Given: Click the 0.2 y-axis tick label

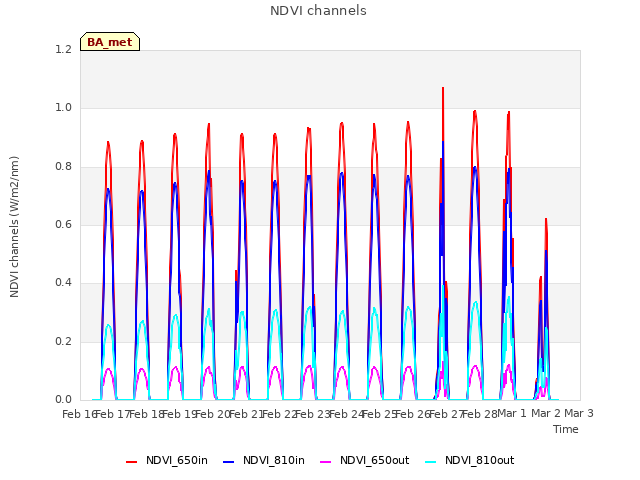Looking at the screenshot, I should [x=63, y=341].
